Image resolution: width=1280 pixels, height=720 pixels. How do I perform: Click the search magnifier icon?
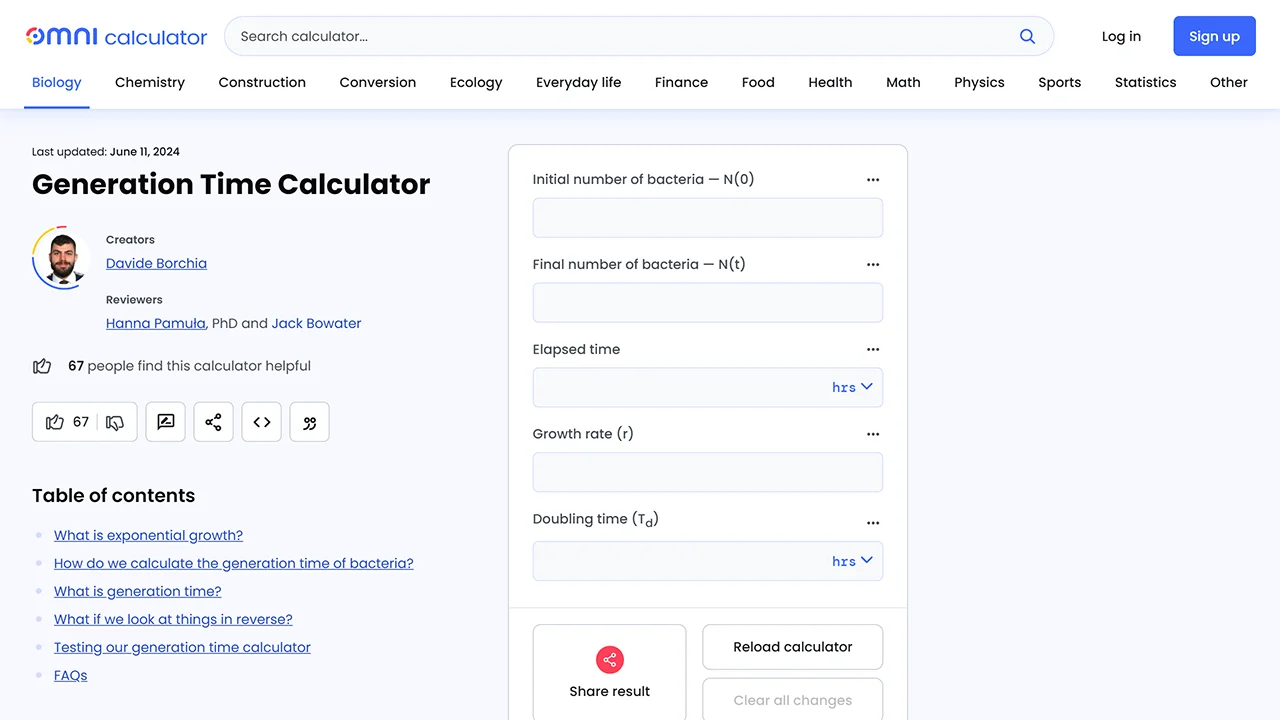pos(1027,35)
